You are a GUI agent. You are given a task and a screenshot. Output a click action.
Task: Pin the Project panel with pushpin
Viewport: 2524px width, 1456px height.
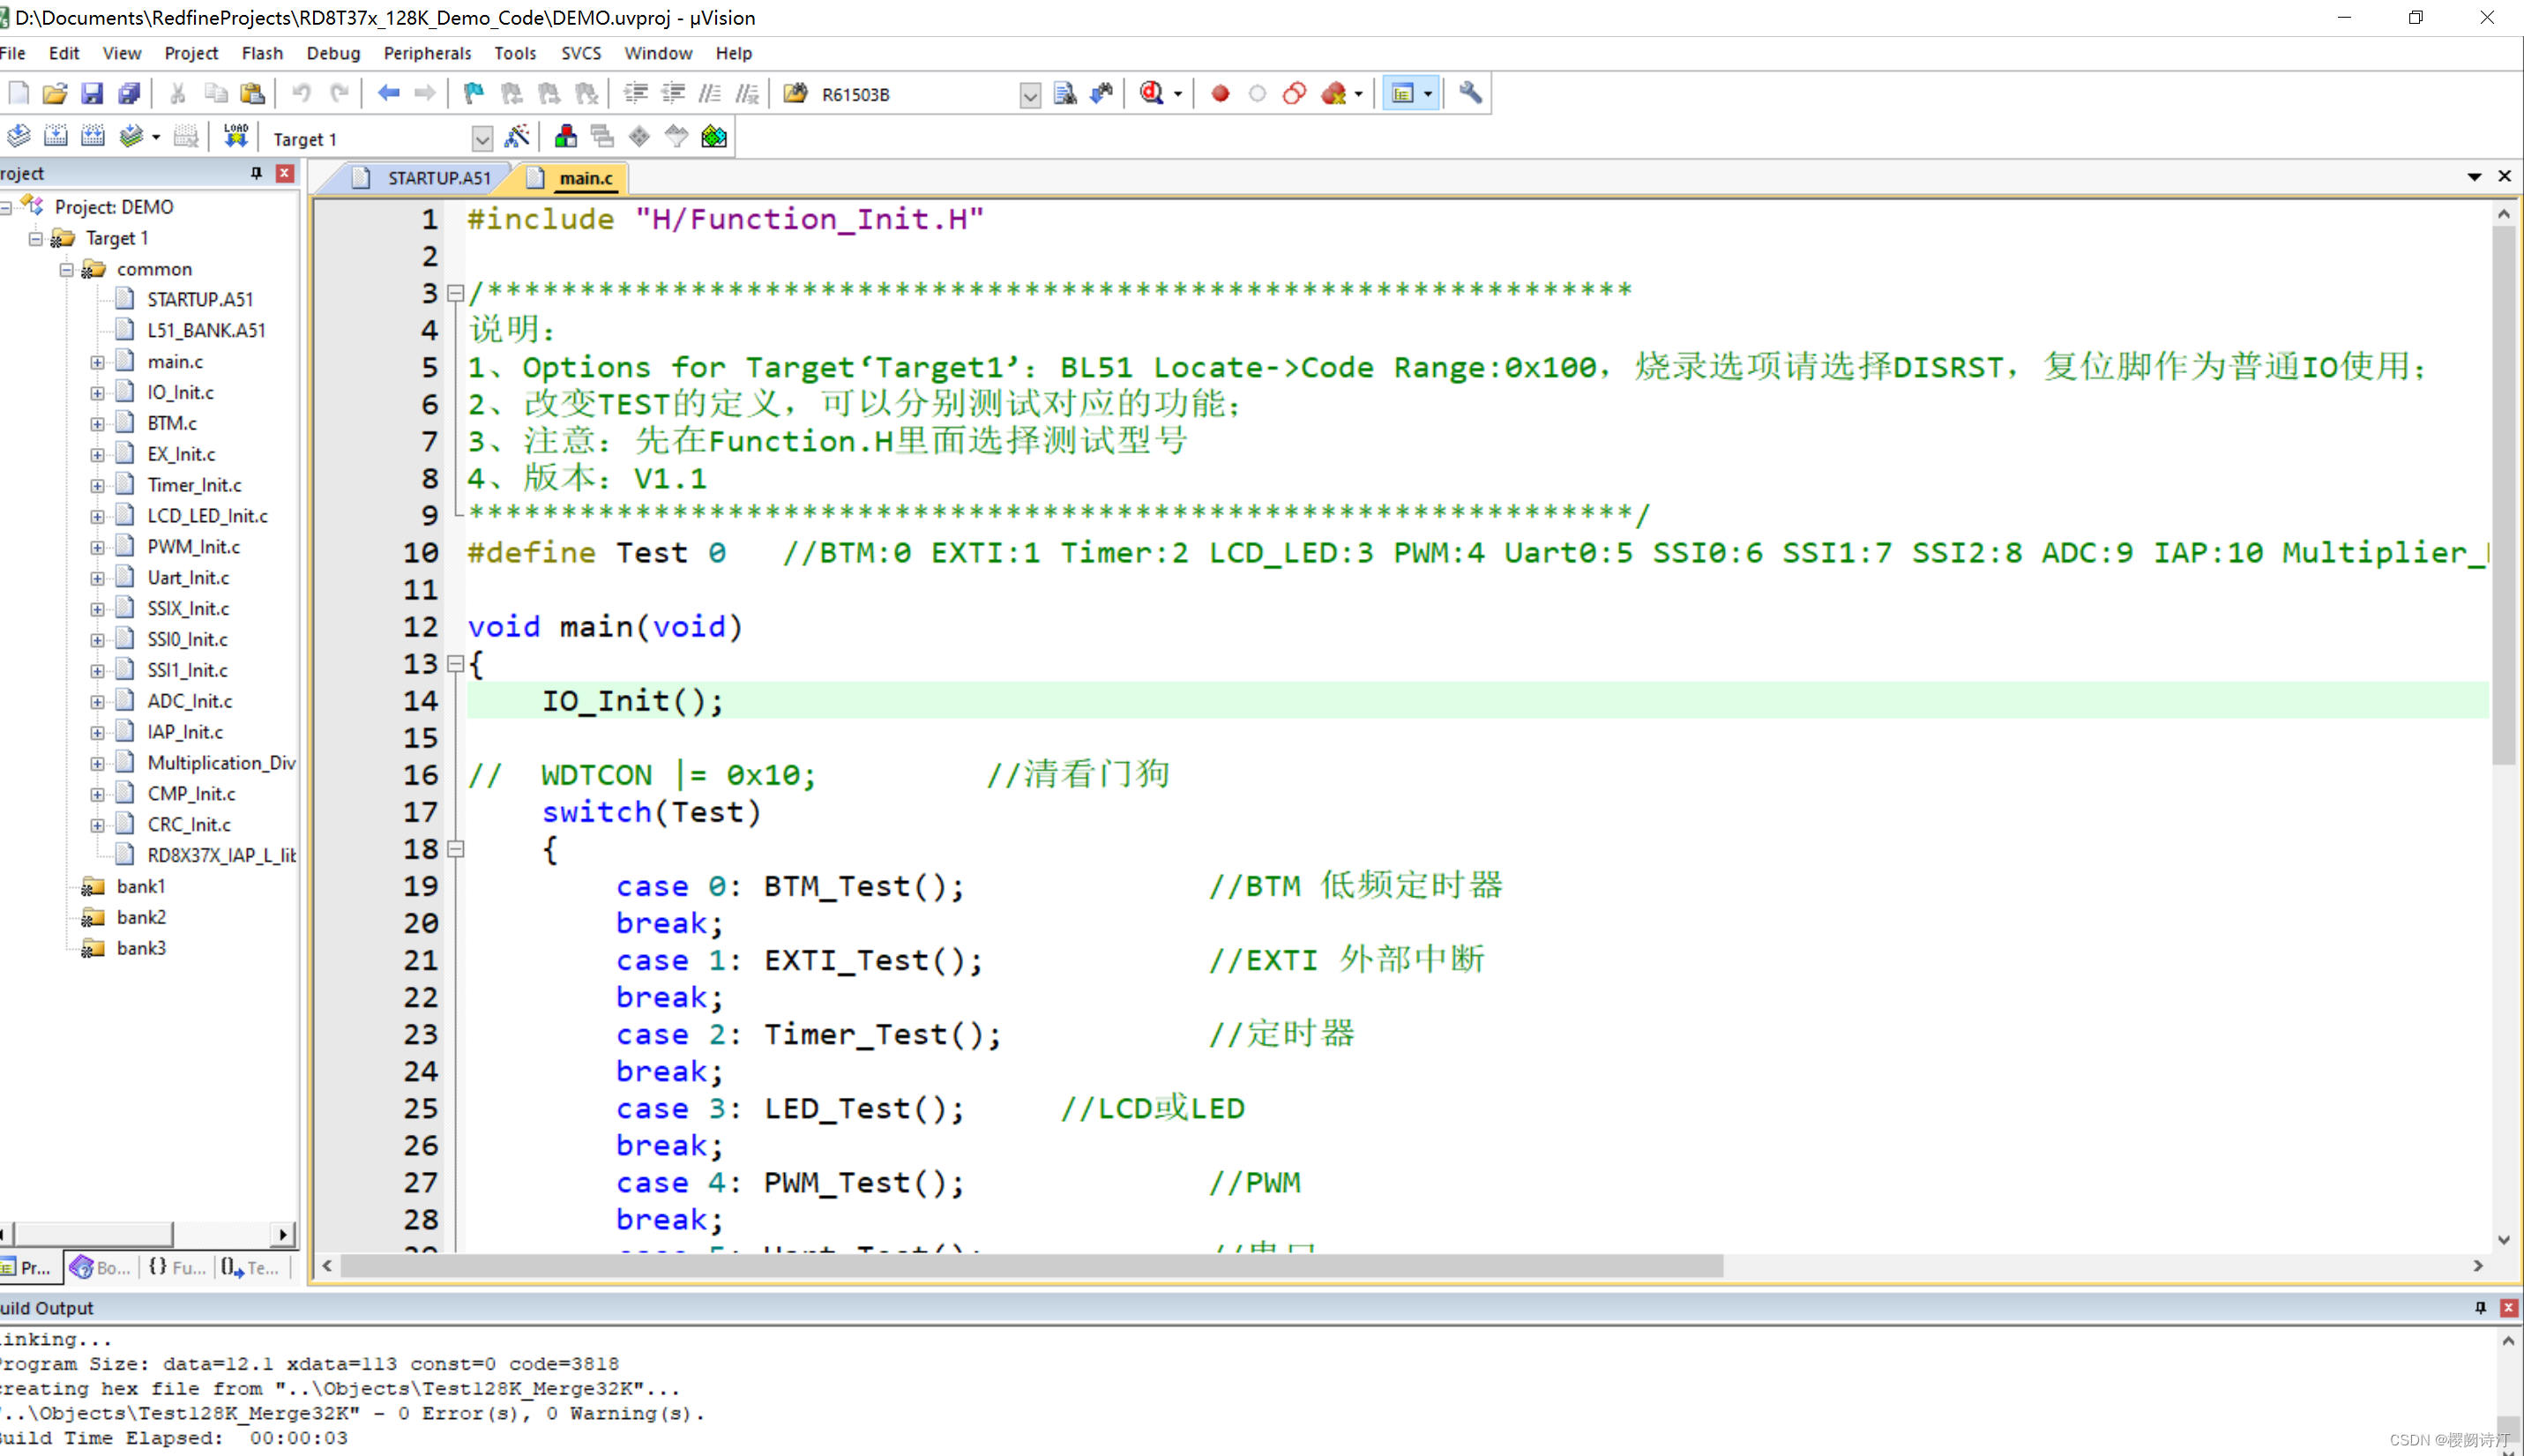256,174
